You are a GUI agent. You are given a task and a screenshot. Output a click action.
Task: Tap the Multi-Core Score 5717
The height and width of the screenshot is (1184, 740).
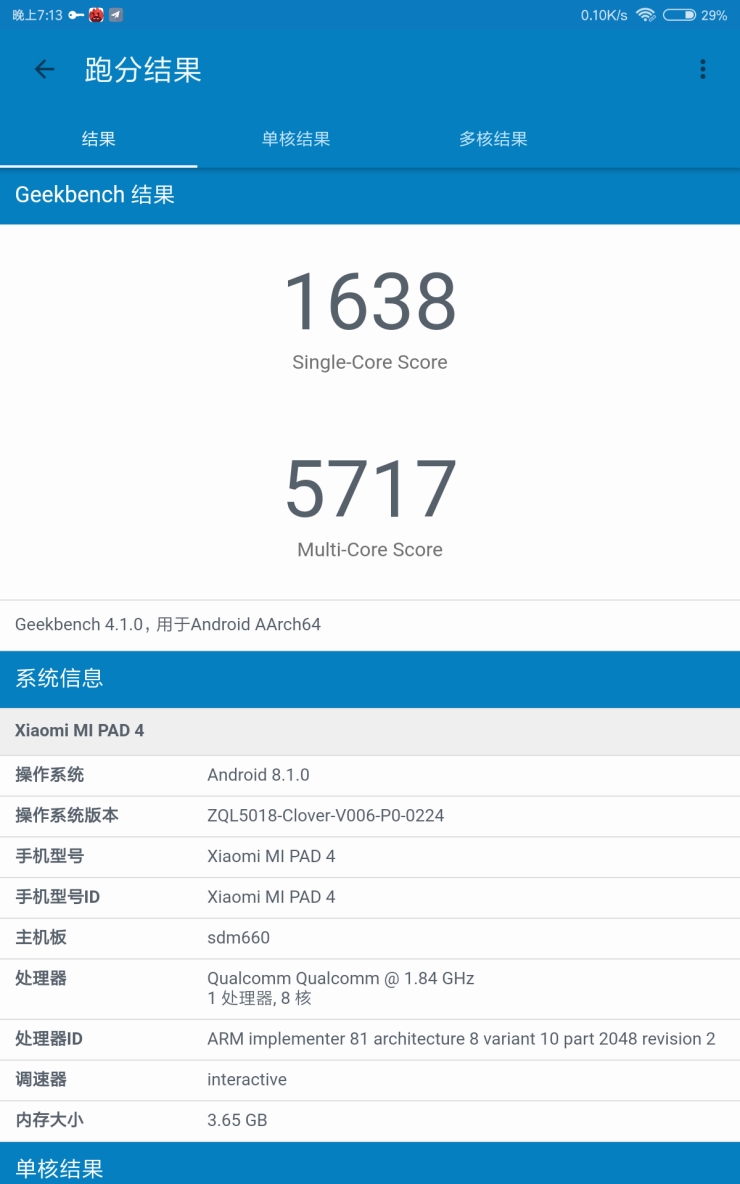(x=370, y=489)
